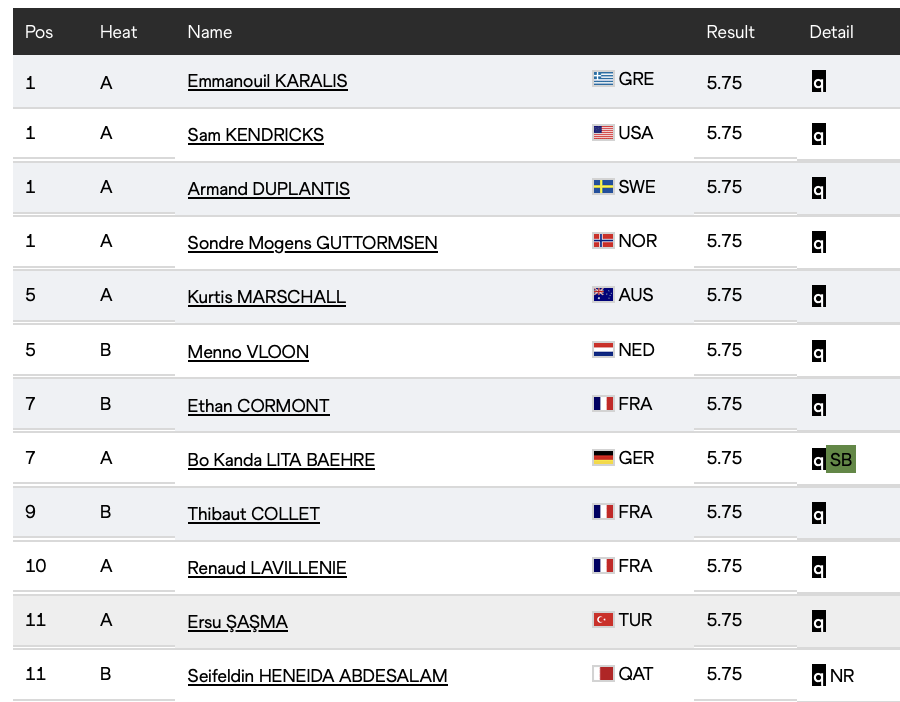Click the green SB badge
Screen dimensions: 900x702
click(841, 460)
